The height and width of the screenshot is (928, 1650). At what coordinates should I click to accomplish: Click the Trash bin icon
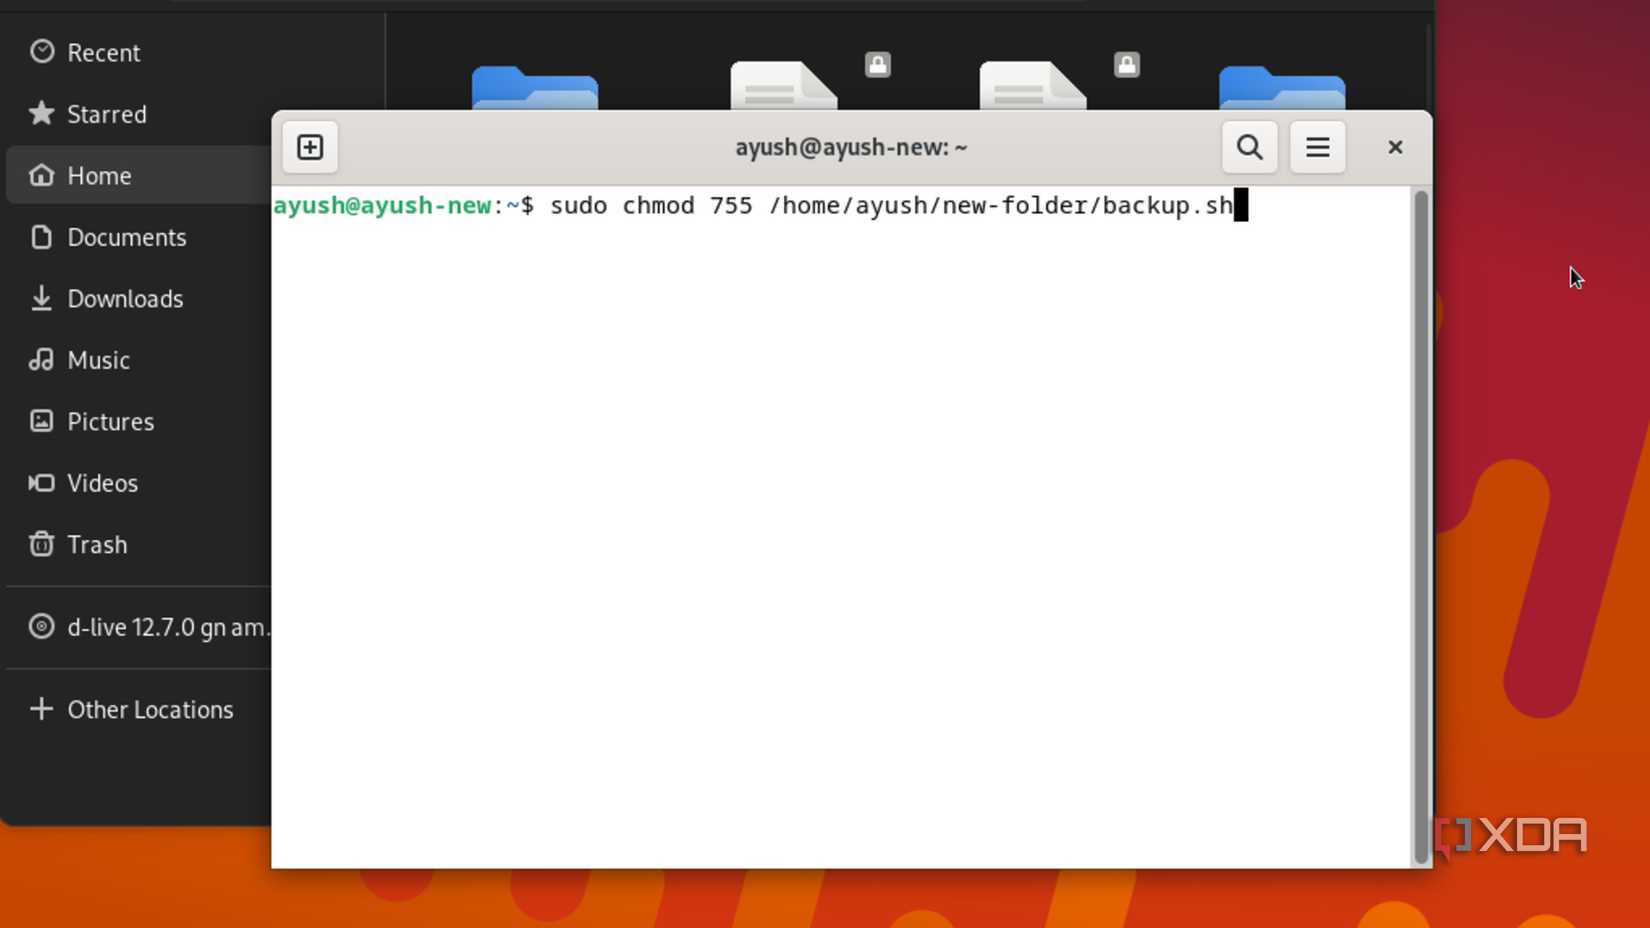(41, 544)
